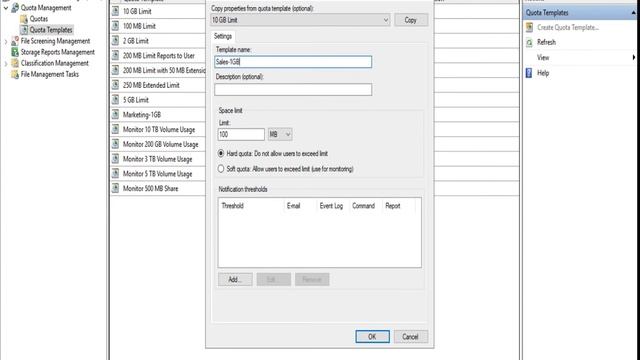Image resolution: width=640 pixels, height=360 pixels.
Task: Click the Create Quota Template action icon
Action: (x=529, y=27)
